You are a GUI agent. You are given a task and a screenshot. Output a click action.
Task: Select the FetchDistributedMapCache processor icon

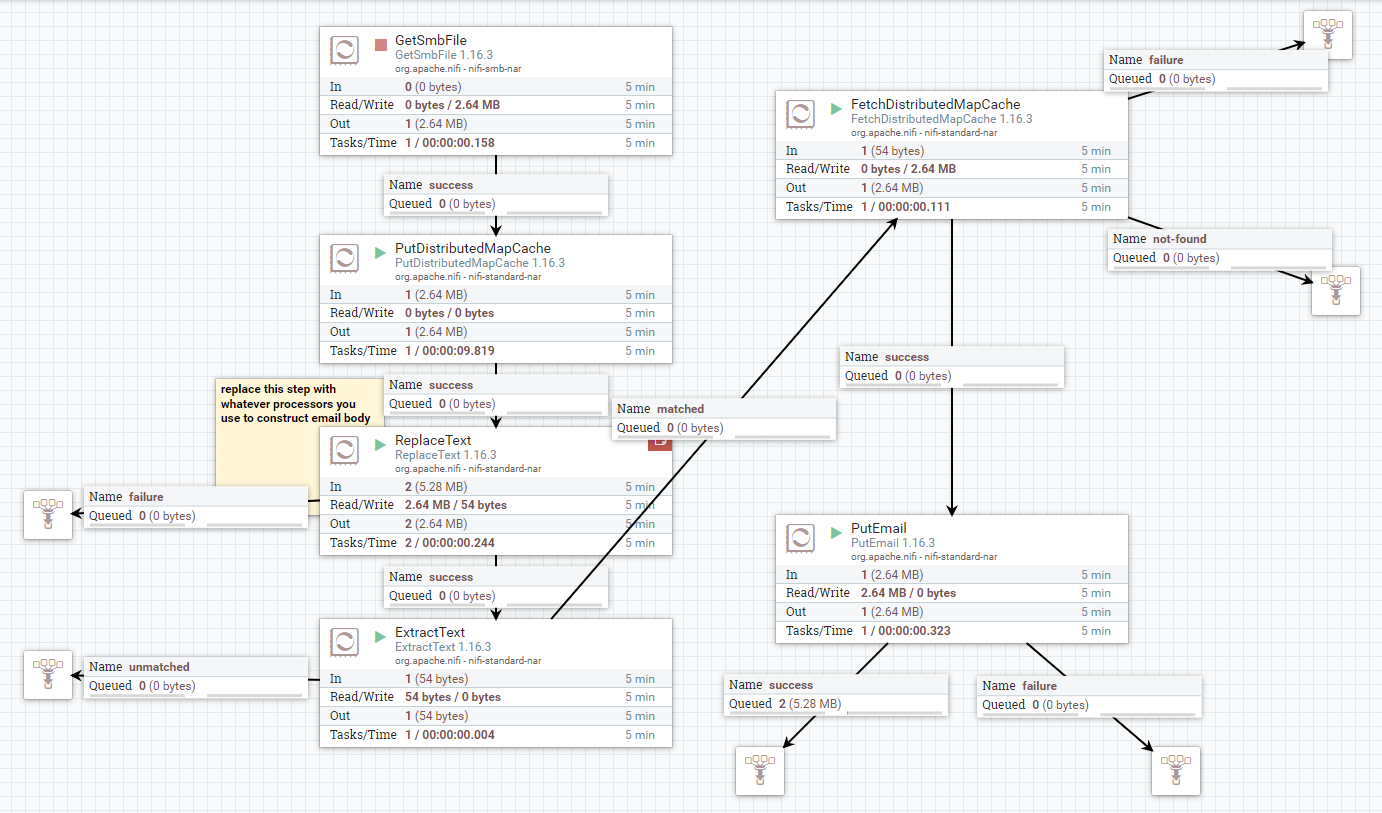click(x=800, y=113)
